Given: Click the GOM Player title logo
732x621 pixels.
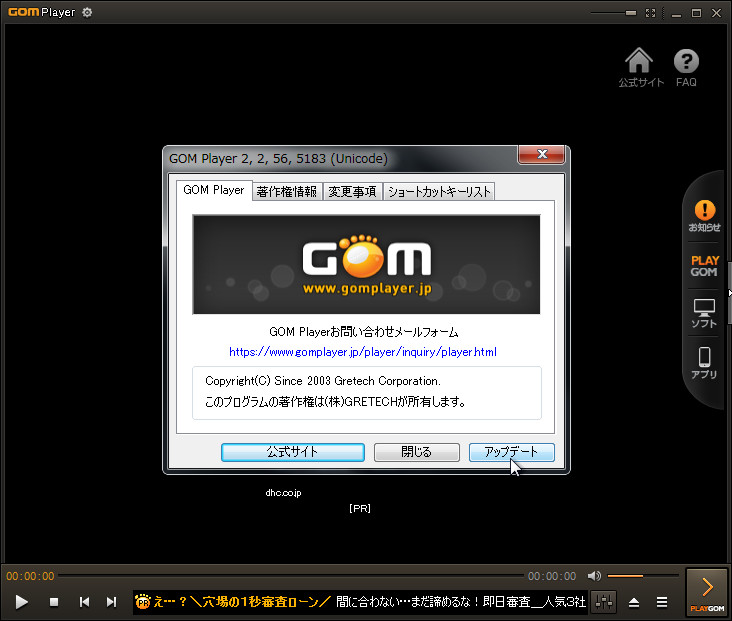Looking at the screenshot, I should (x=42, y=12).
